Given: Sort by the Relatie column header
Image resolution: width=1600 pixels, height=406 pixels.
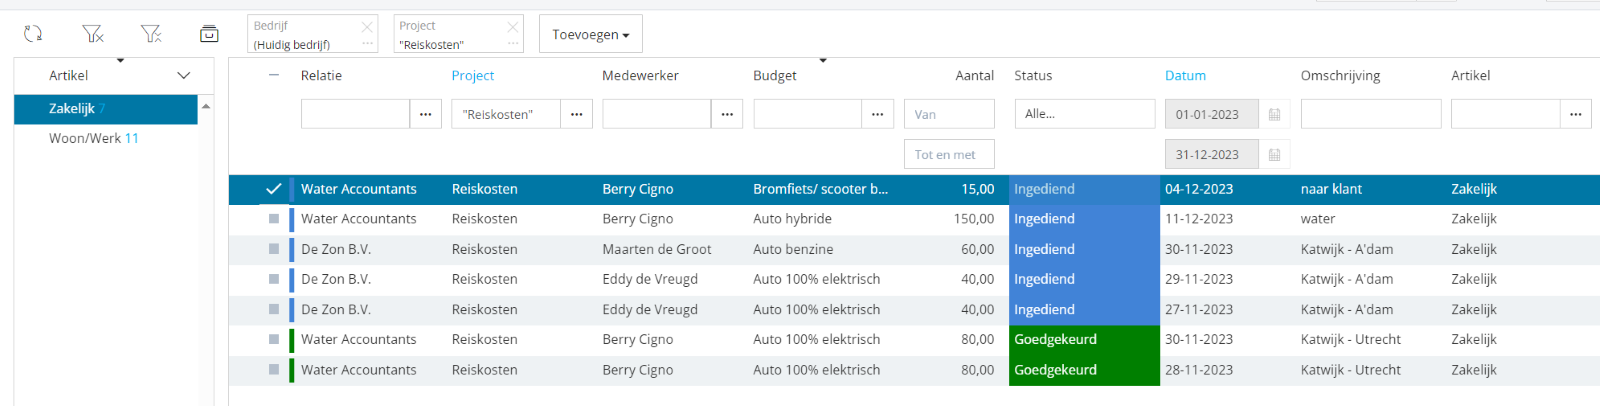Looking at the screenshot, I should pyautogui.click(x=321, y=75).
